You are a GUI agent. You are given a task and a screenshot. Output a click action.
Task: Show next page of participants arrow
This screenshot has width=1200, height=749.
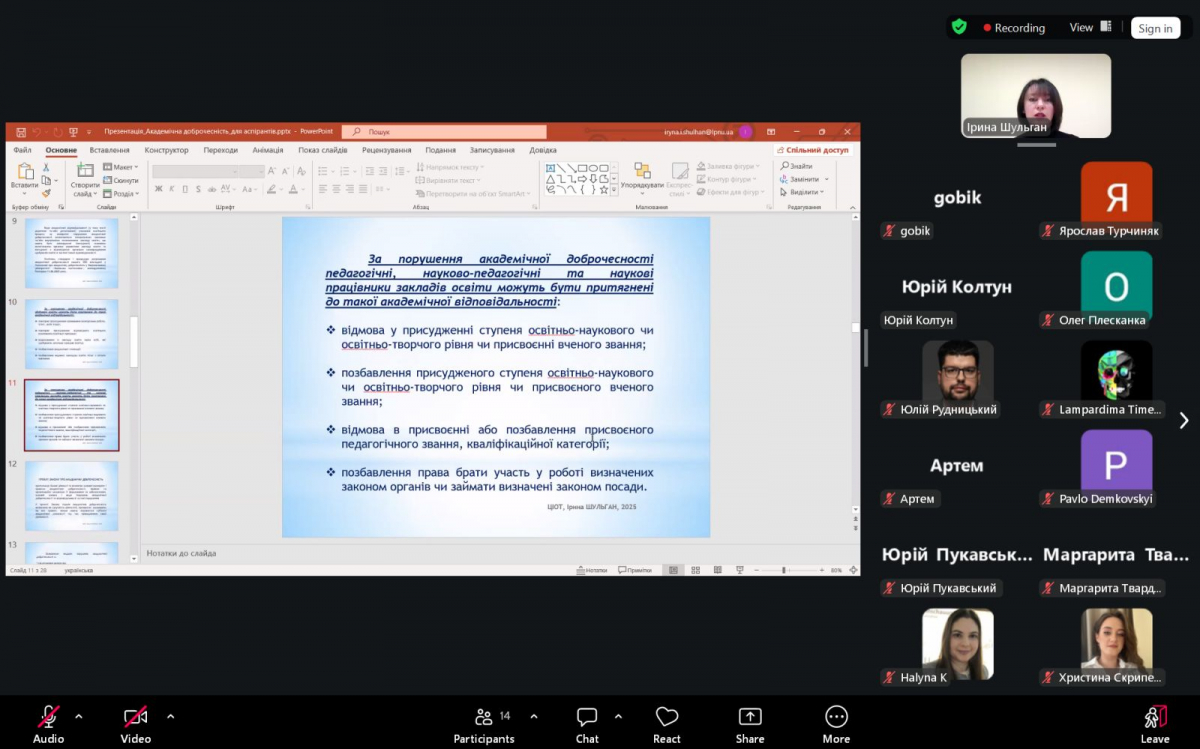[x=1184, y=421]
